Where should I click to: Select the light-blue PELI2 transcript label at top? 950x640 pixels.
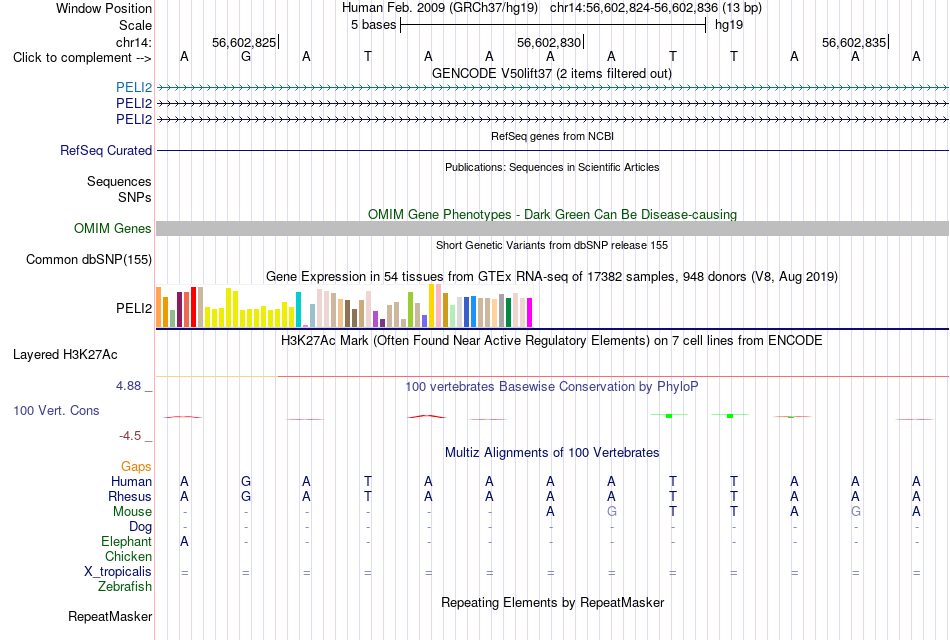[134, 87]
